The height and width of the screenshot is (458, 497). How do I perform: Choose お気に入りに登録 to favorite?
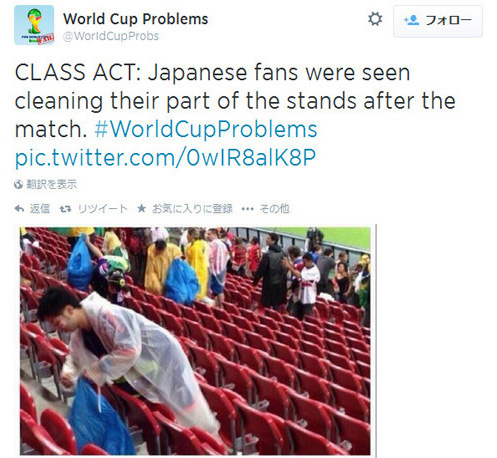(x=192, y=209)
